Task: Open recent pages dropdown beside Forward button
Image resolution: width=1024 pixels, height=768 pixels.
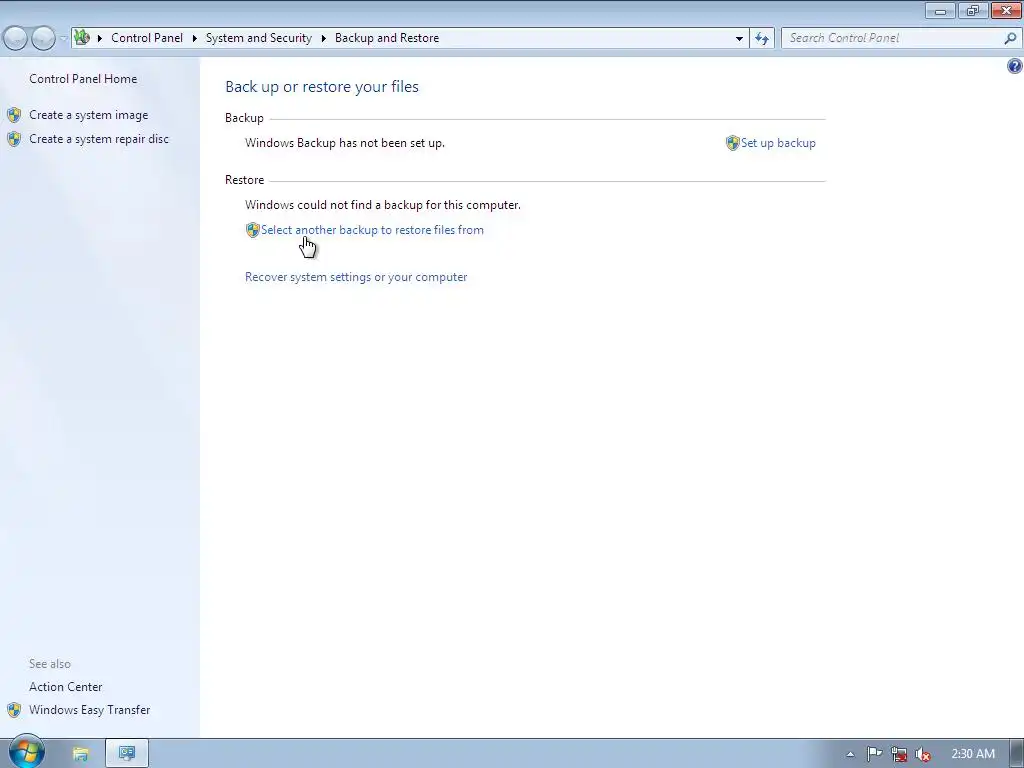Action: point(63,39)
